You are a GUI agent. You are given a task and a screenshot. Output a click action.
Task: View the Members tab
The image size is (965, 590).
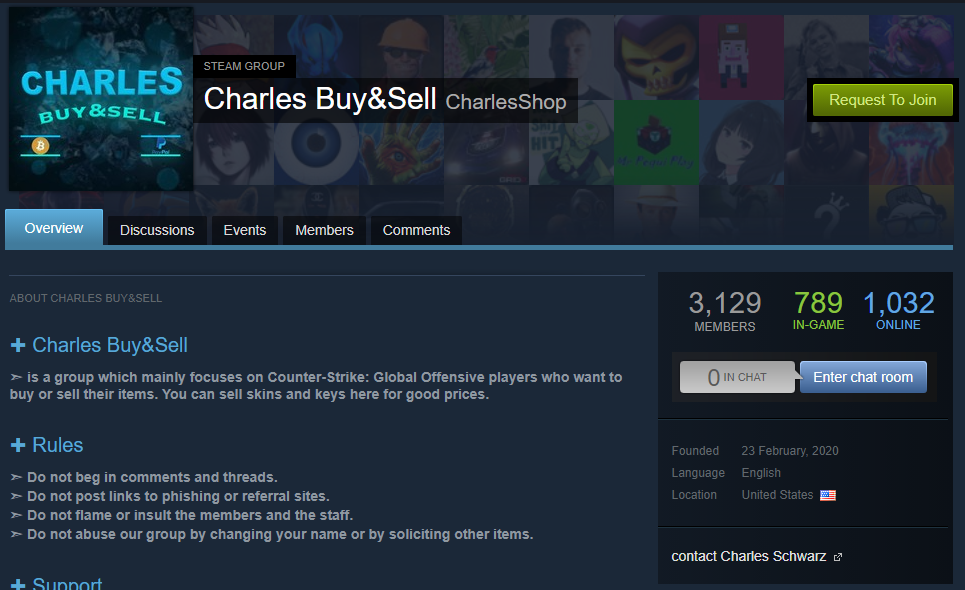pos(324,230)
